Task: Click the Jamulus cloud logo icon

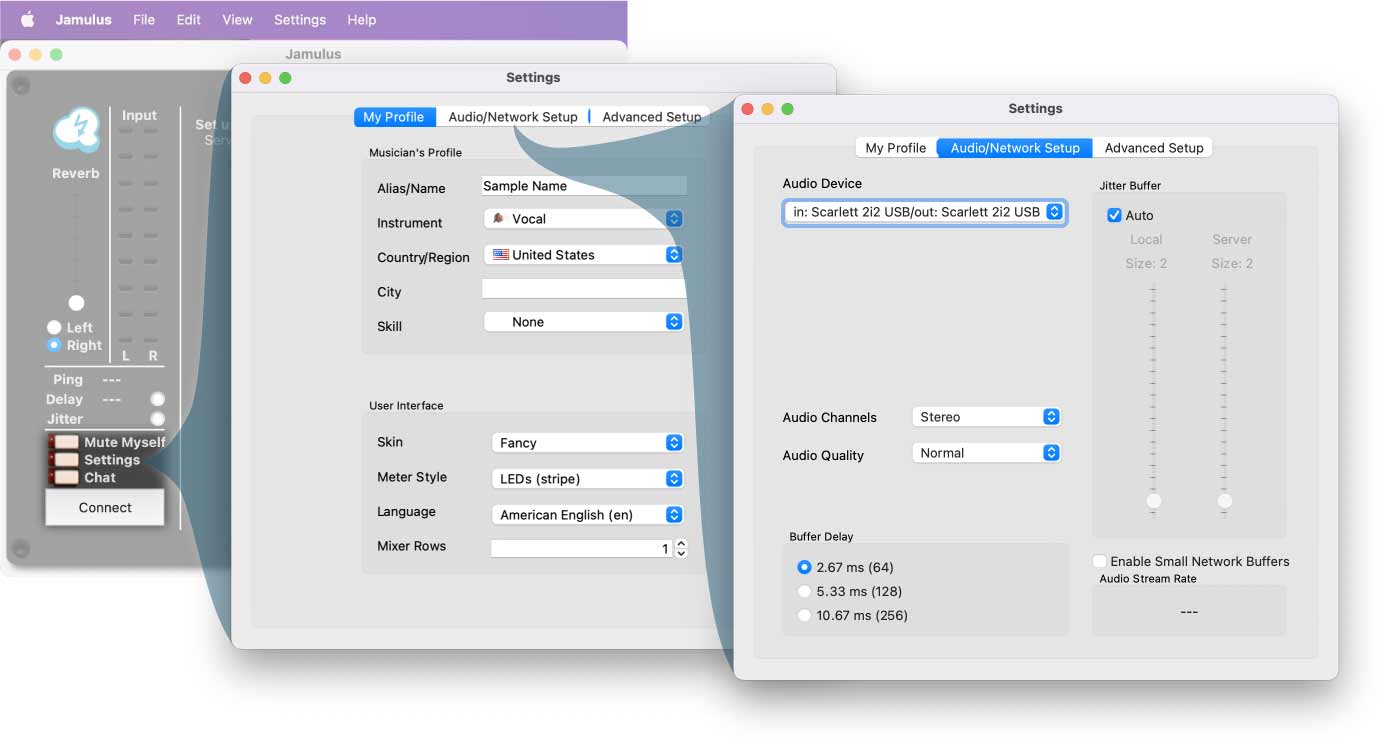Action: coord(76,131)
